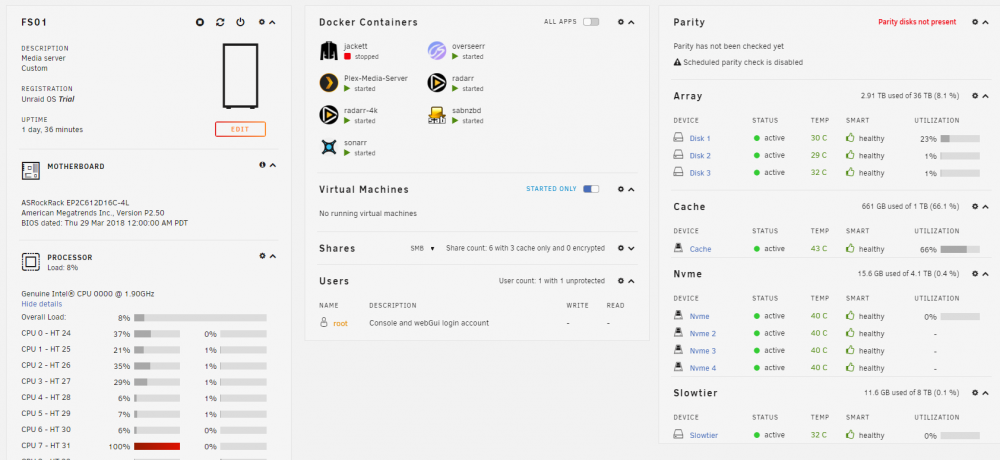Viewport: 1000px width, 460px height.
Task: Open the Docker Containers settings gear
Action: click(x=621, y=22)
